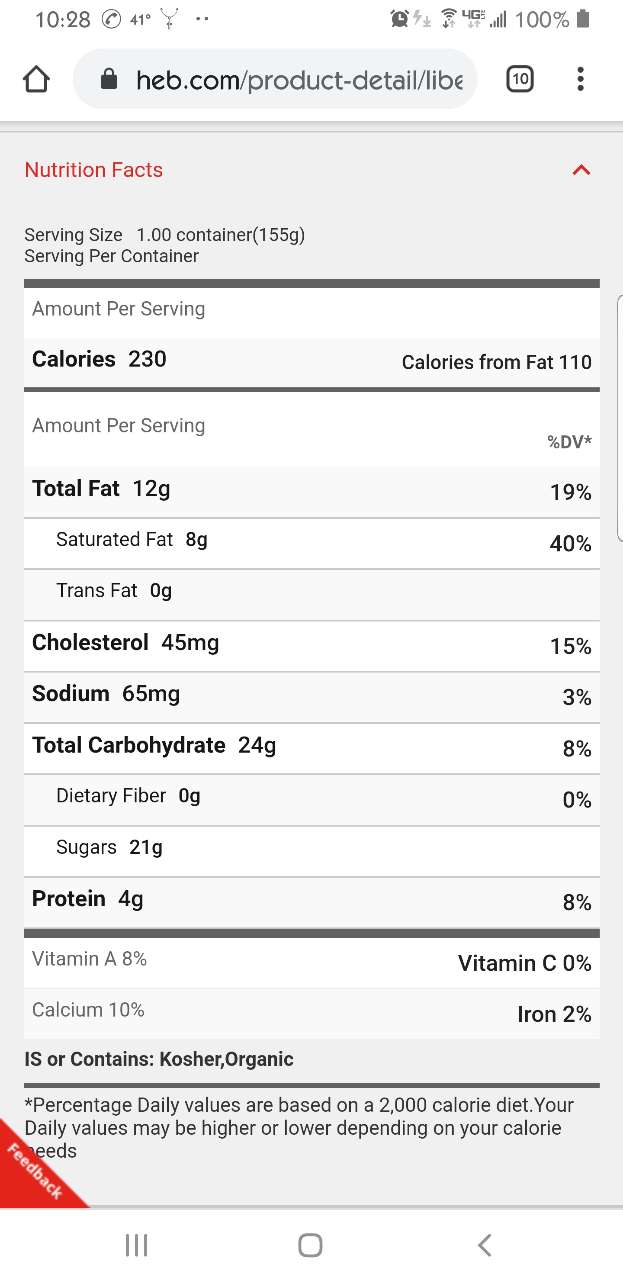
Task: Select the Nutrition Facts header label
Action: click(93, 170)
